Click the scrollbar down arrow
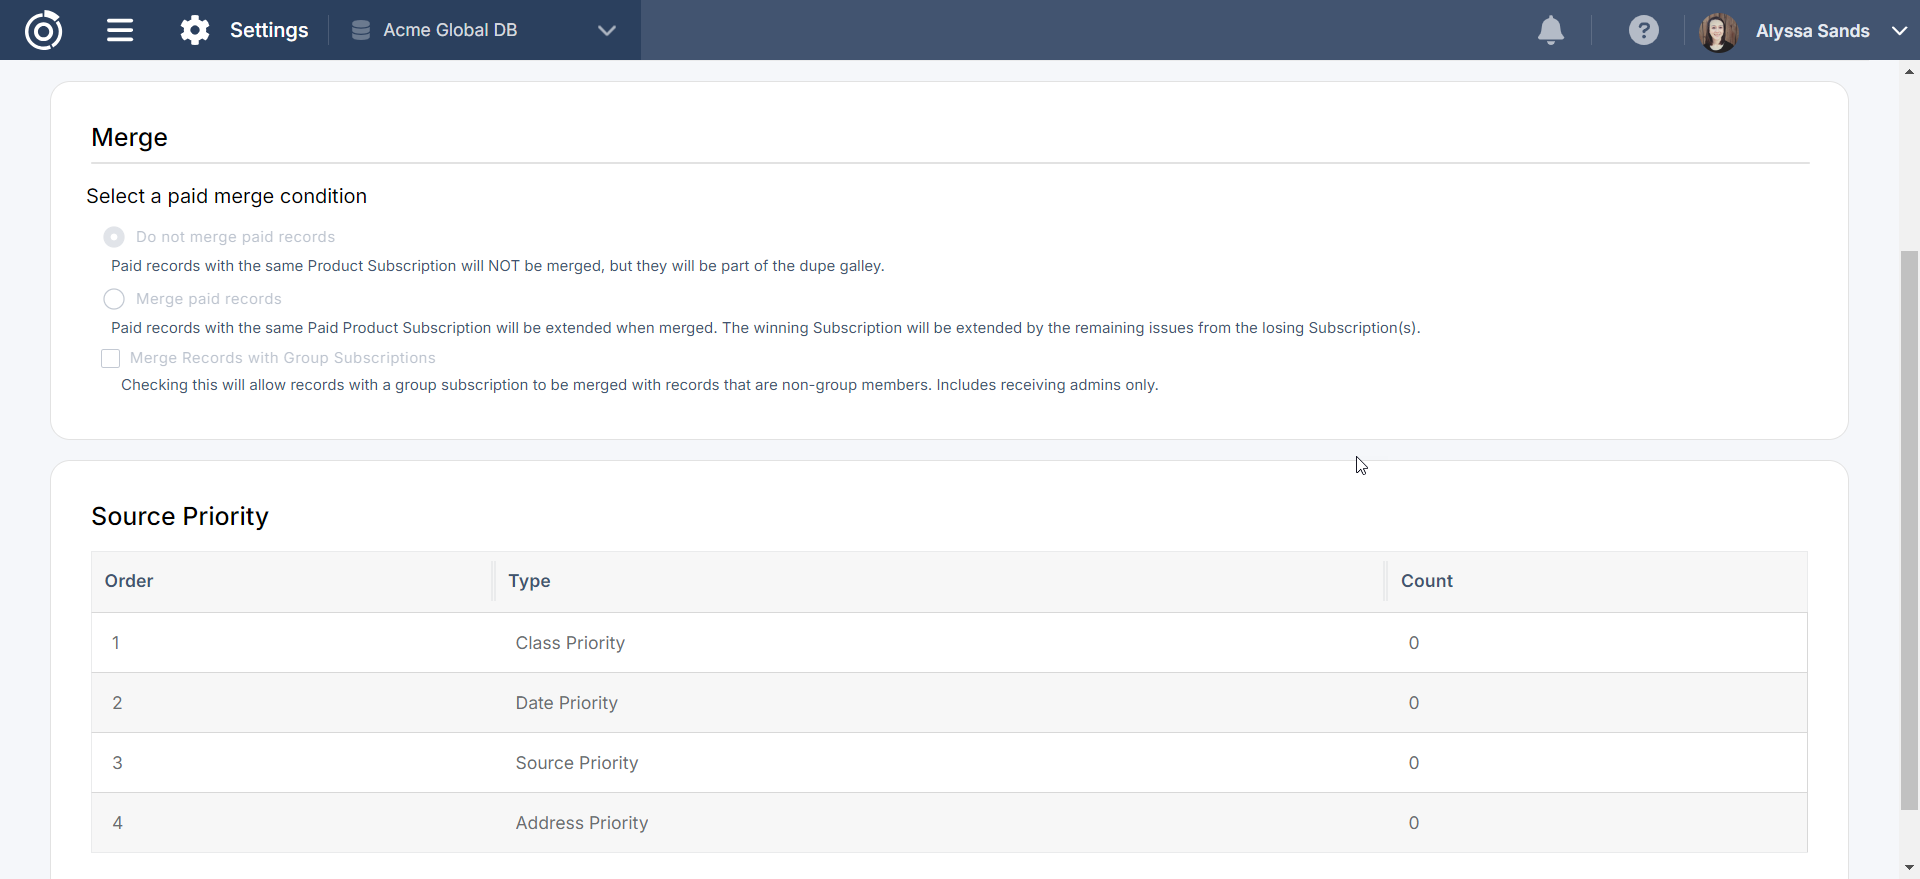The width and height of the screenshot is (1920, 879). coord(1909,868)
